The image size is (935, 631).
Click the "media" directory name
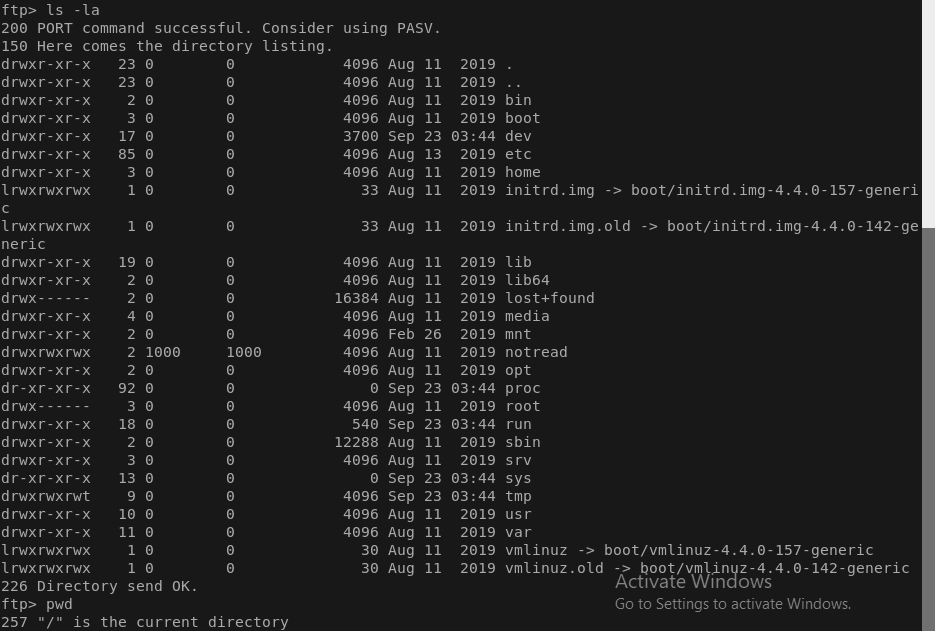(x=527, y=316)
